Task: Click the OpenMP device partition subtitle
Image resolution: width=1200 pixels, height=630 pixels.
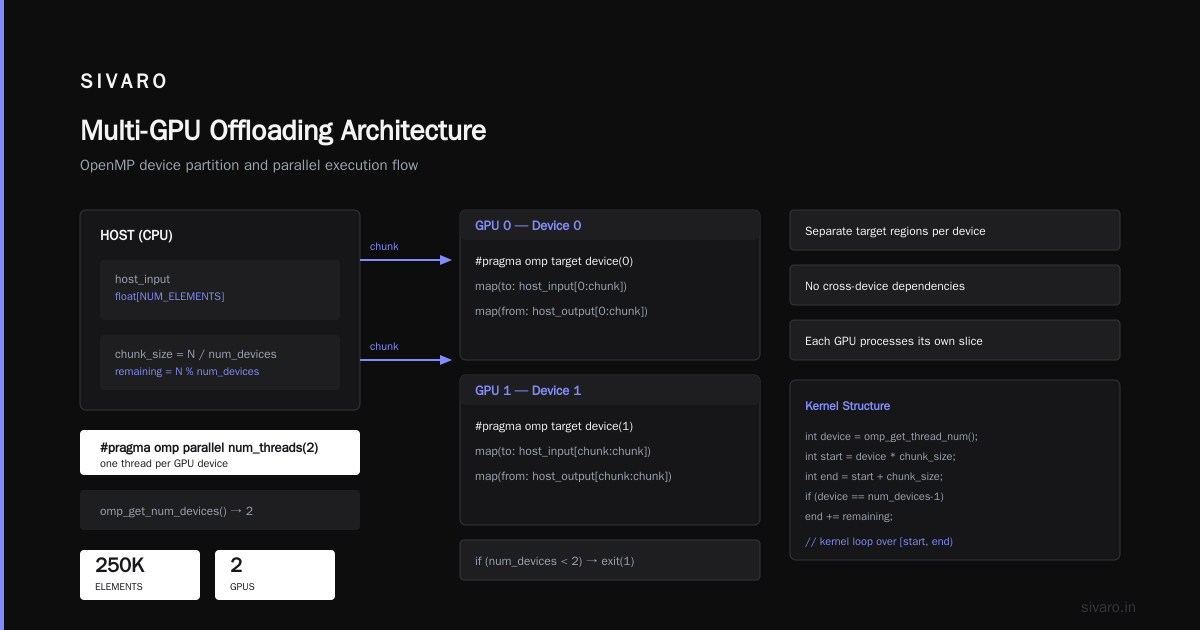Action: [249, 165]
